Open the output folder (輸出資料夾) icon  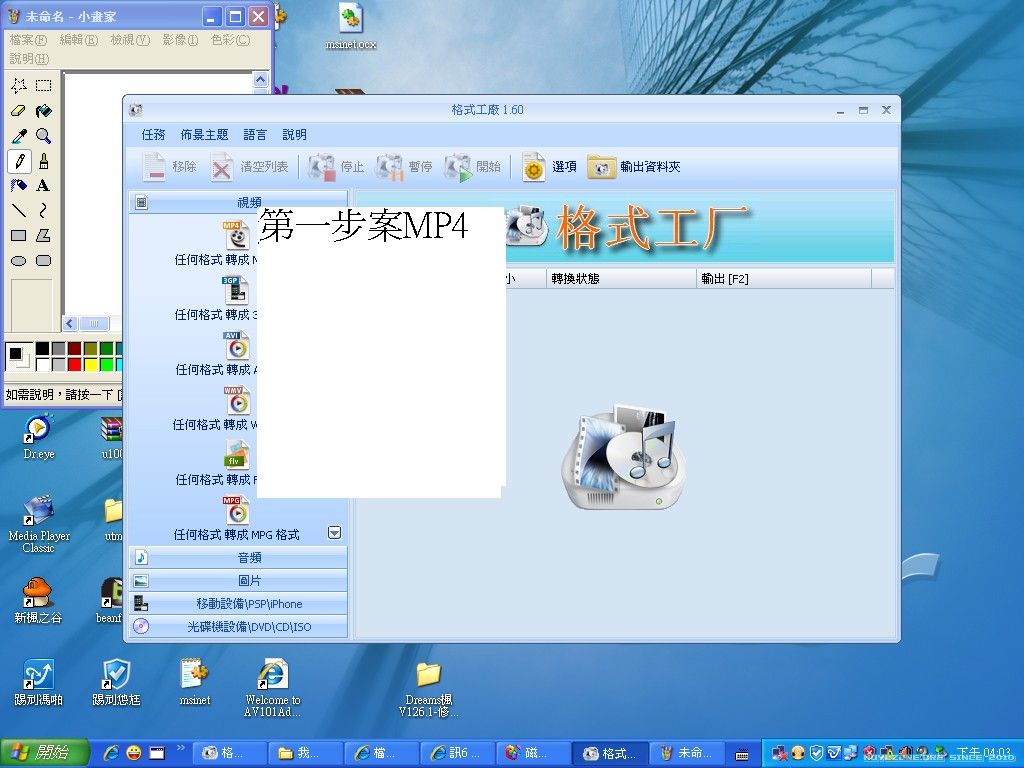tap(601, 167)
